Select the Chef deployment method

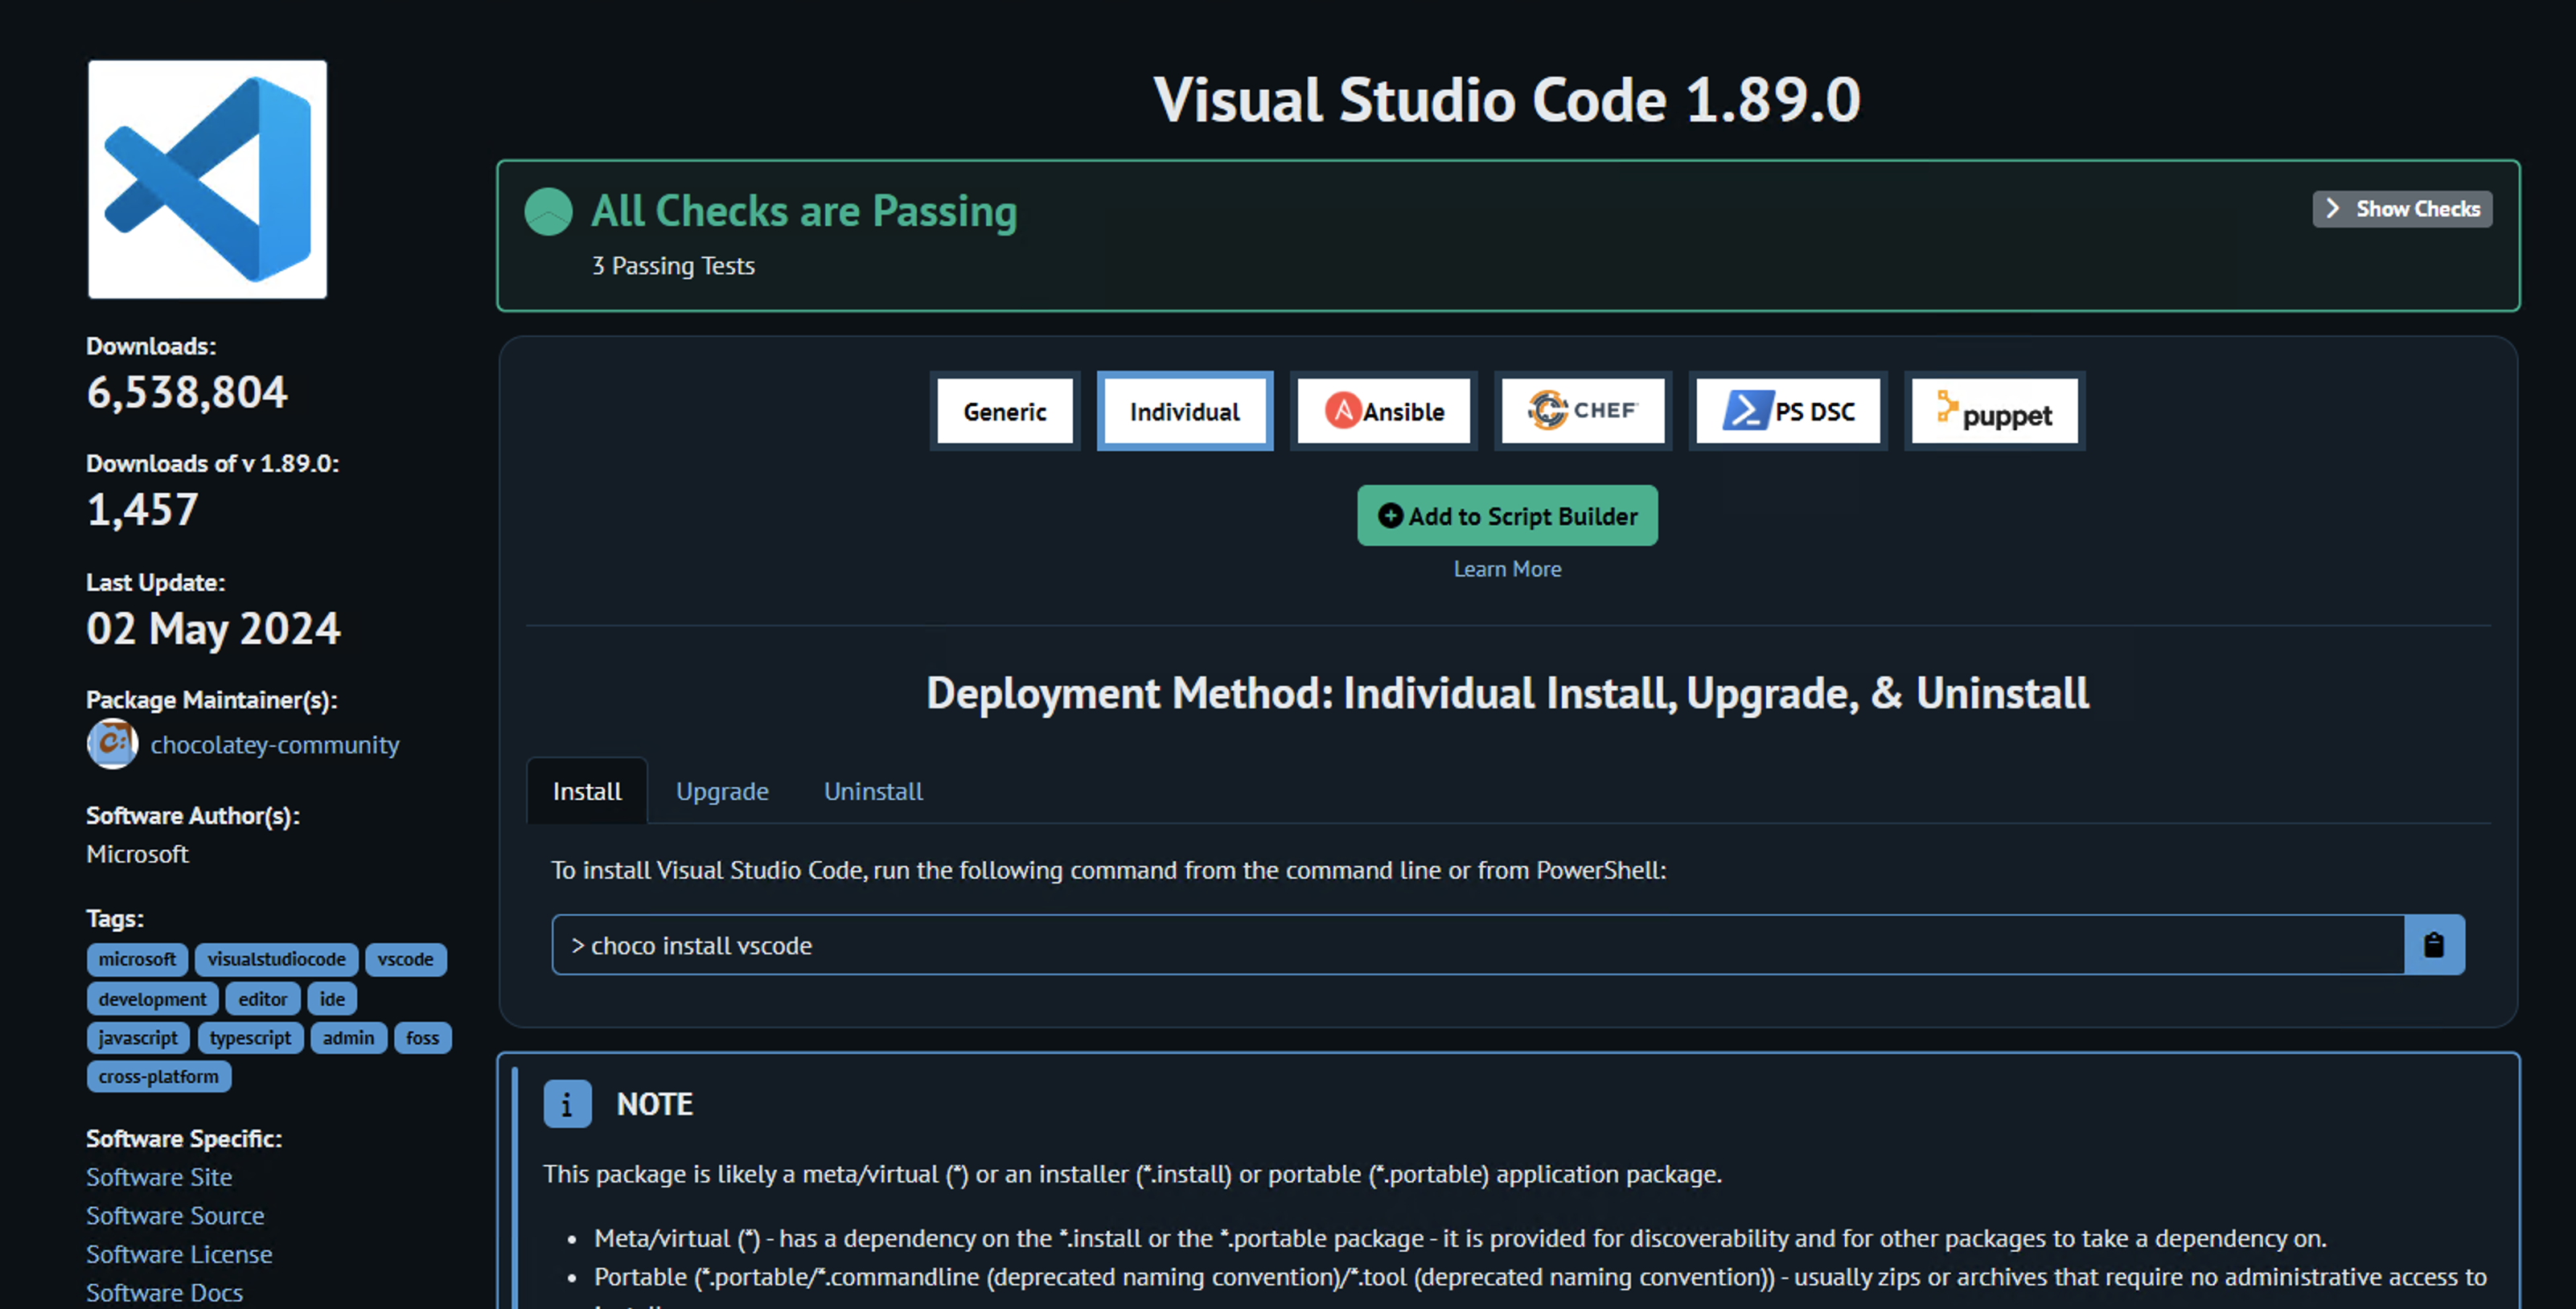(1582, 411)
